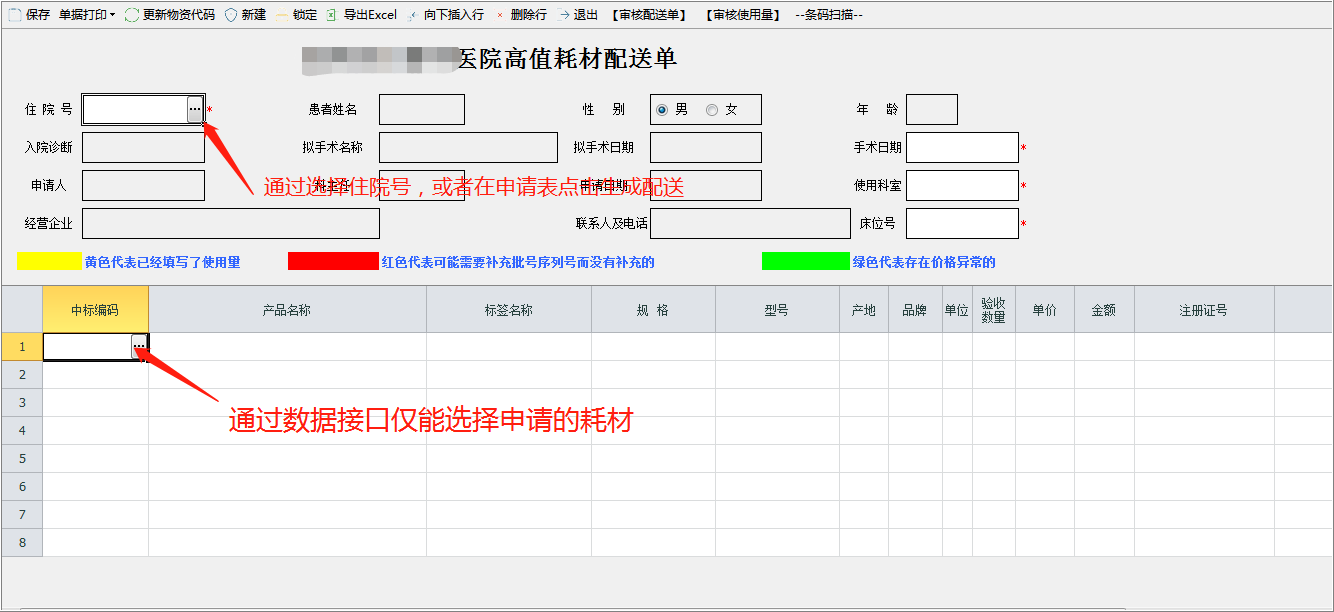Click the 患者姓名 field
Image resolution: width=1334 pixels, height=612 pixels.
422,109
